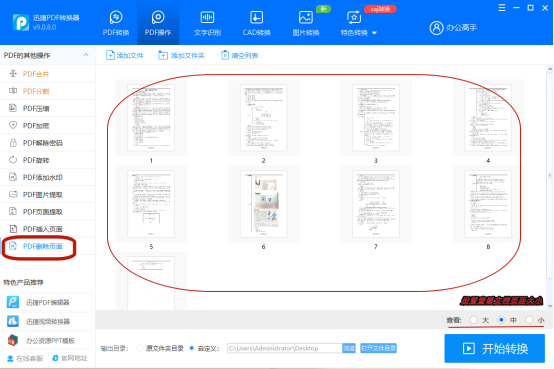Open 迅捷视频转换器 recommended product
The height and width of the screenshot is (369, 554).
(47, 321)
